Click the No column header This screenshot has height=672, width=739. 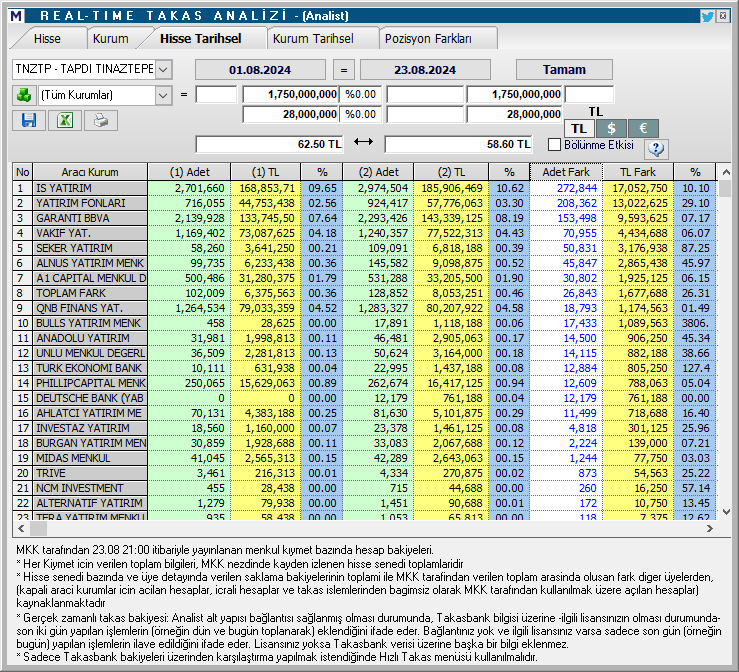pyautogui.click(x=23, y=172)
